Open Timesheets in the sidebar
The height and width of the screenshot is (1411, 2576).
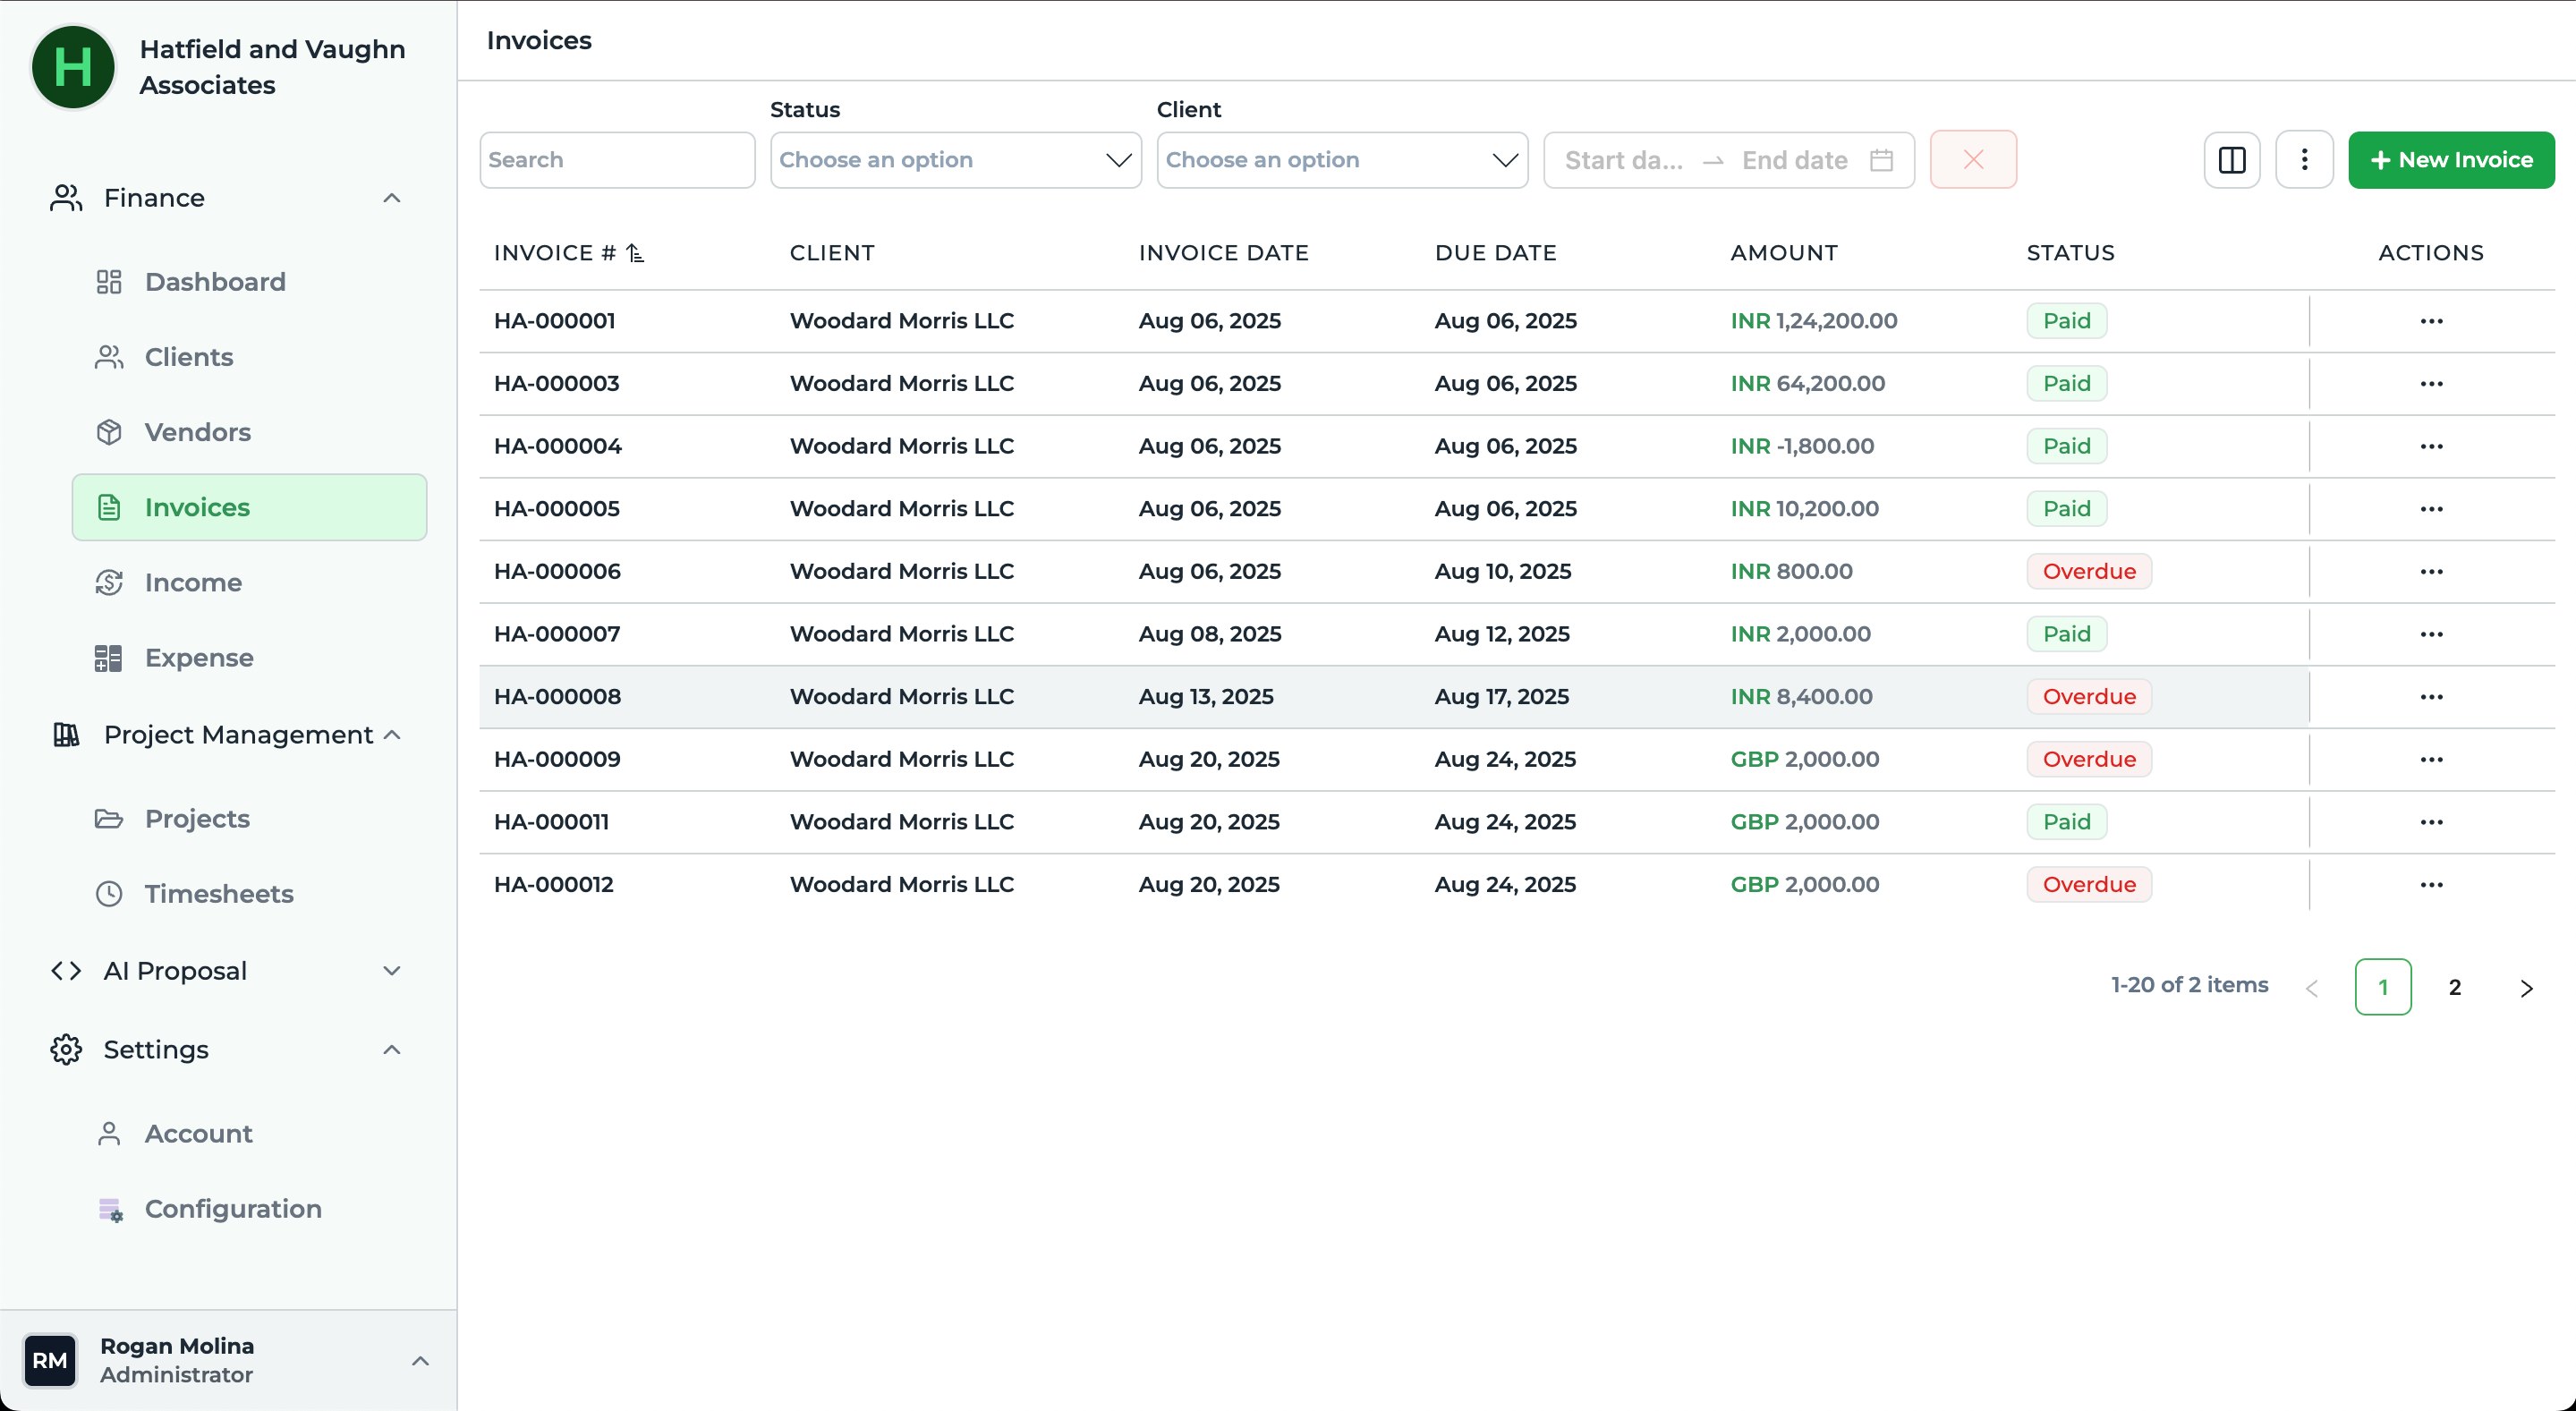pos(249,894)
